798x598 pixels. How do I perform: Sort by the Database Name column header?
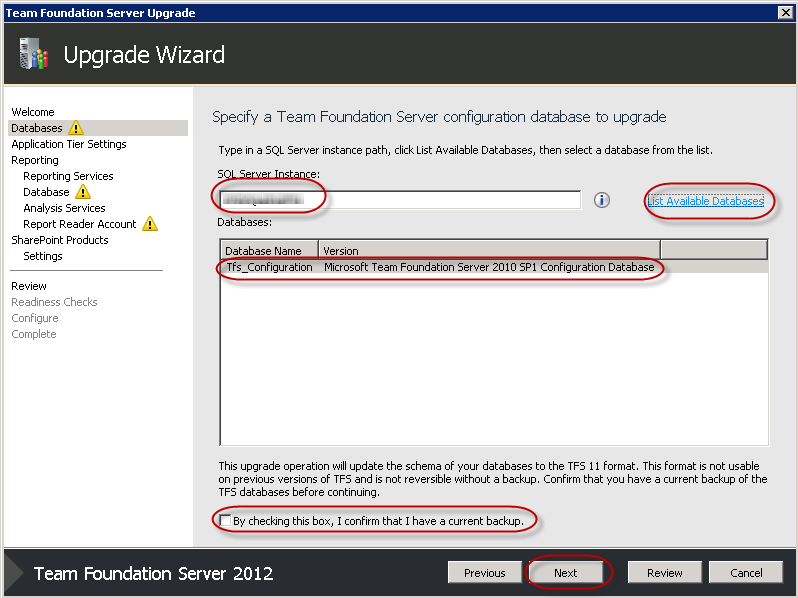[268, 250]
